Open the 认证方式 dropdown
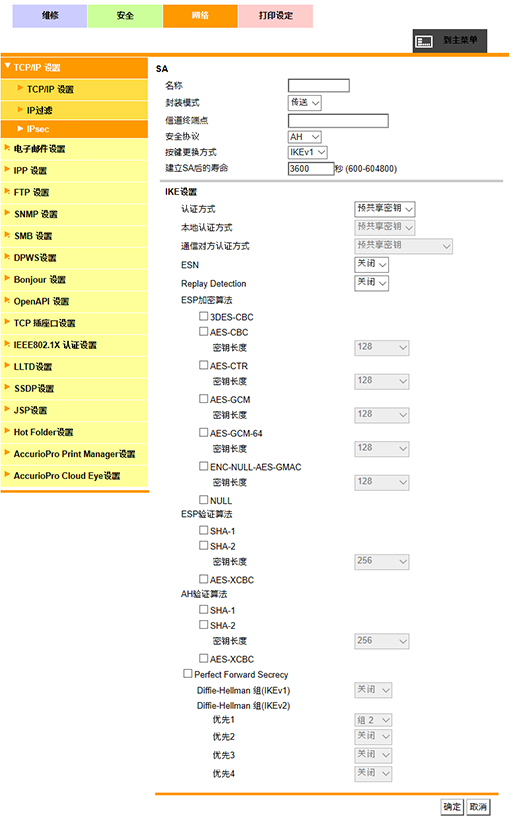The height and width of the screenshot is (823, 517). (x=385, y=209)
